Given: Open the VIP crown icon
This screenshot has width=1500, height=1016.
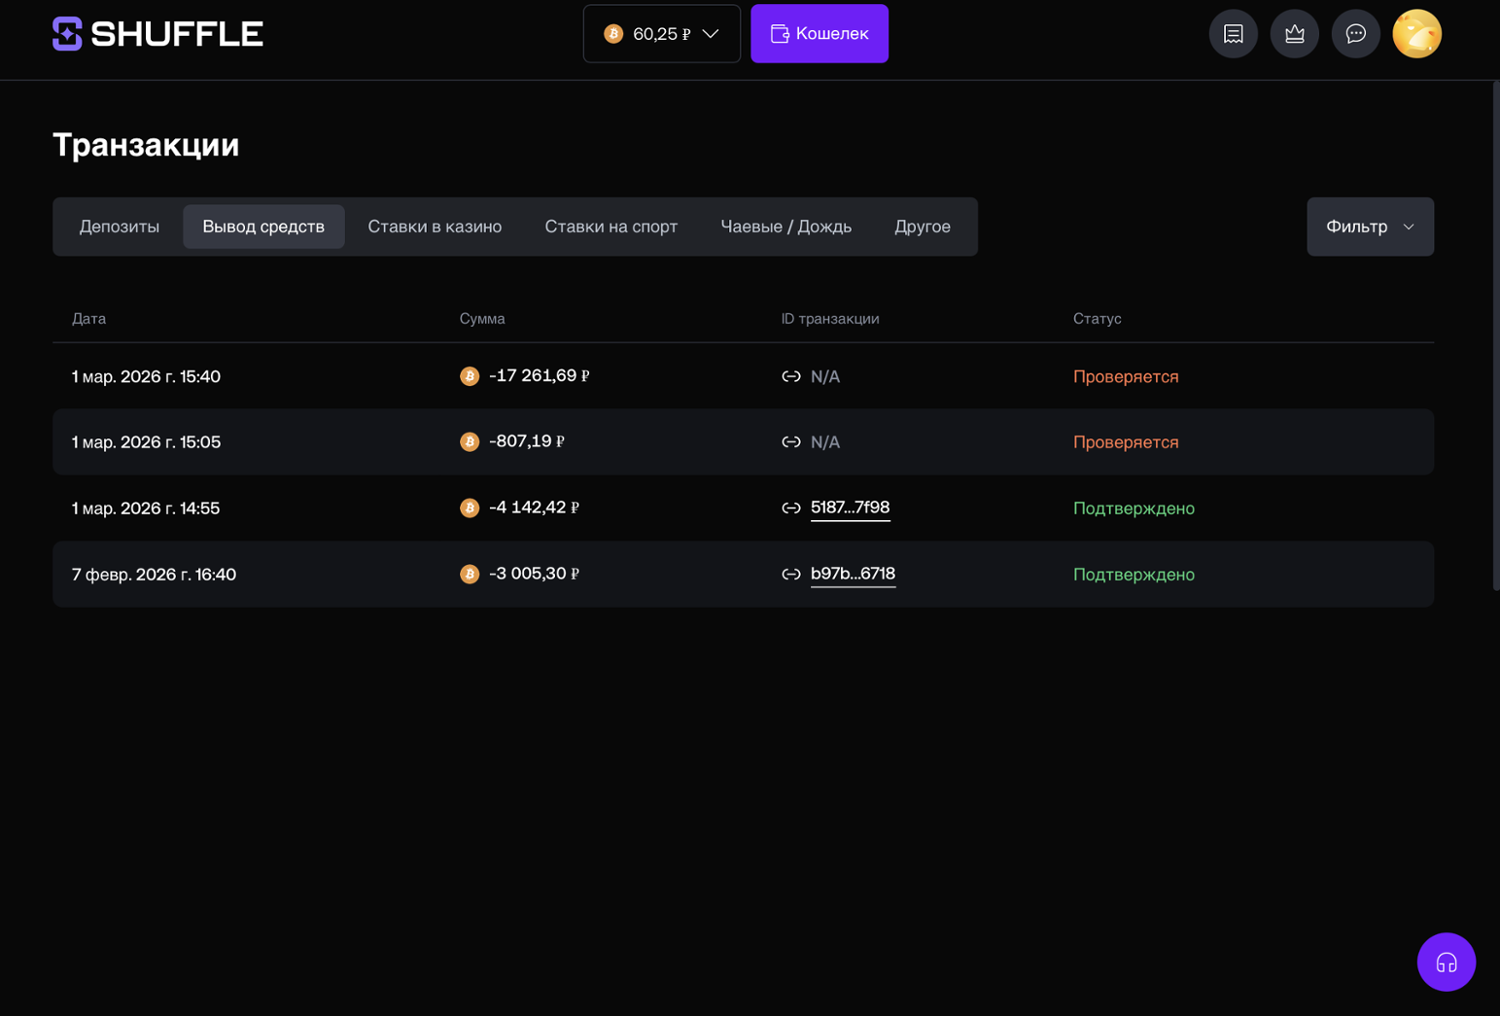Looking at the screenshot, I should (x=1294, y=34).
